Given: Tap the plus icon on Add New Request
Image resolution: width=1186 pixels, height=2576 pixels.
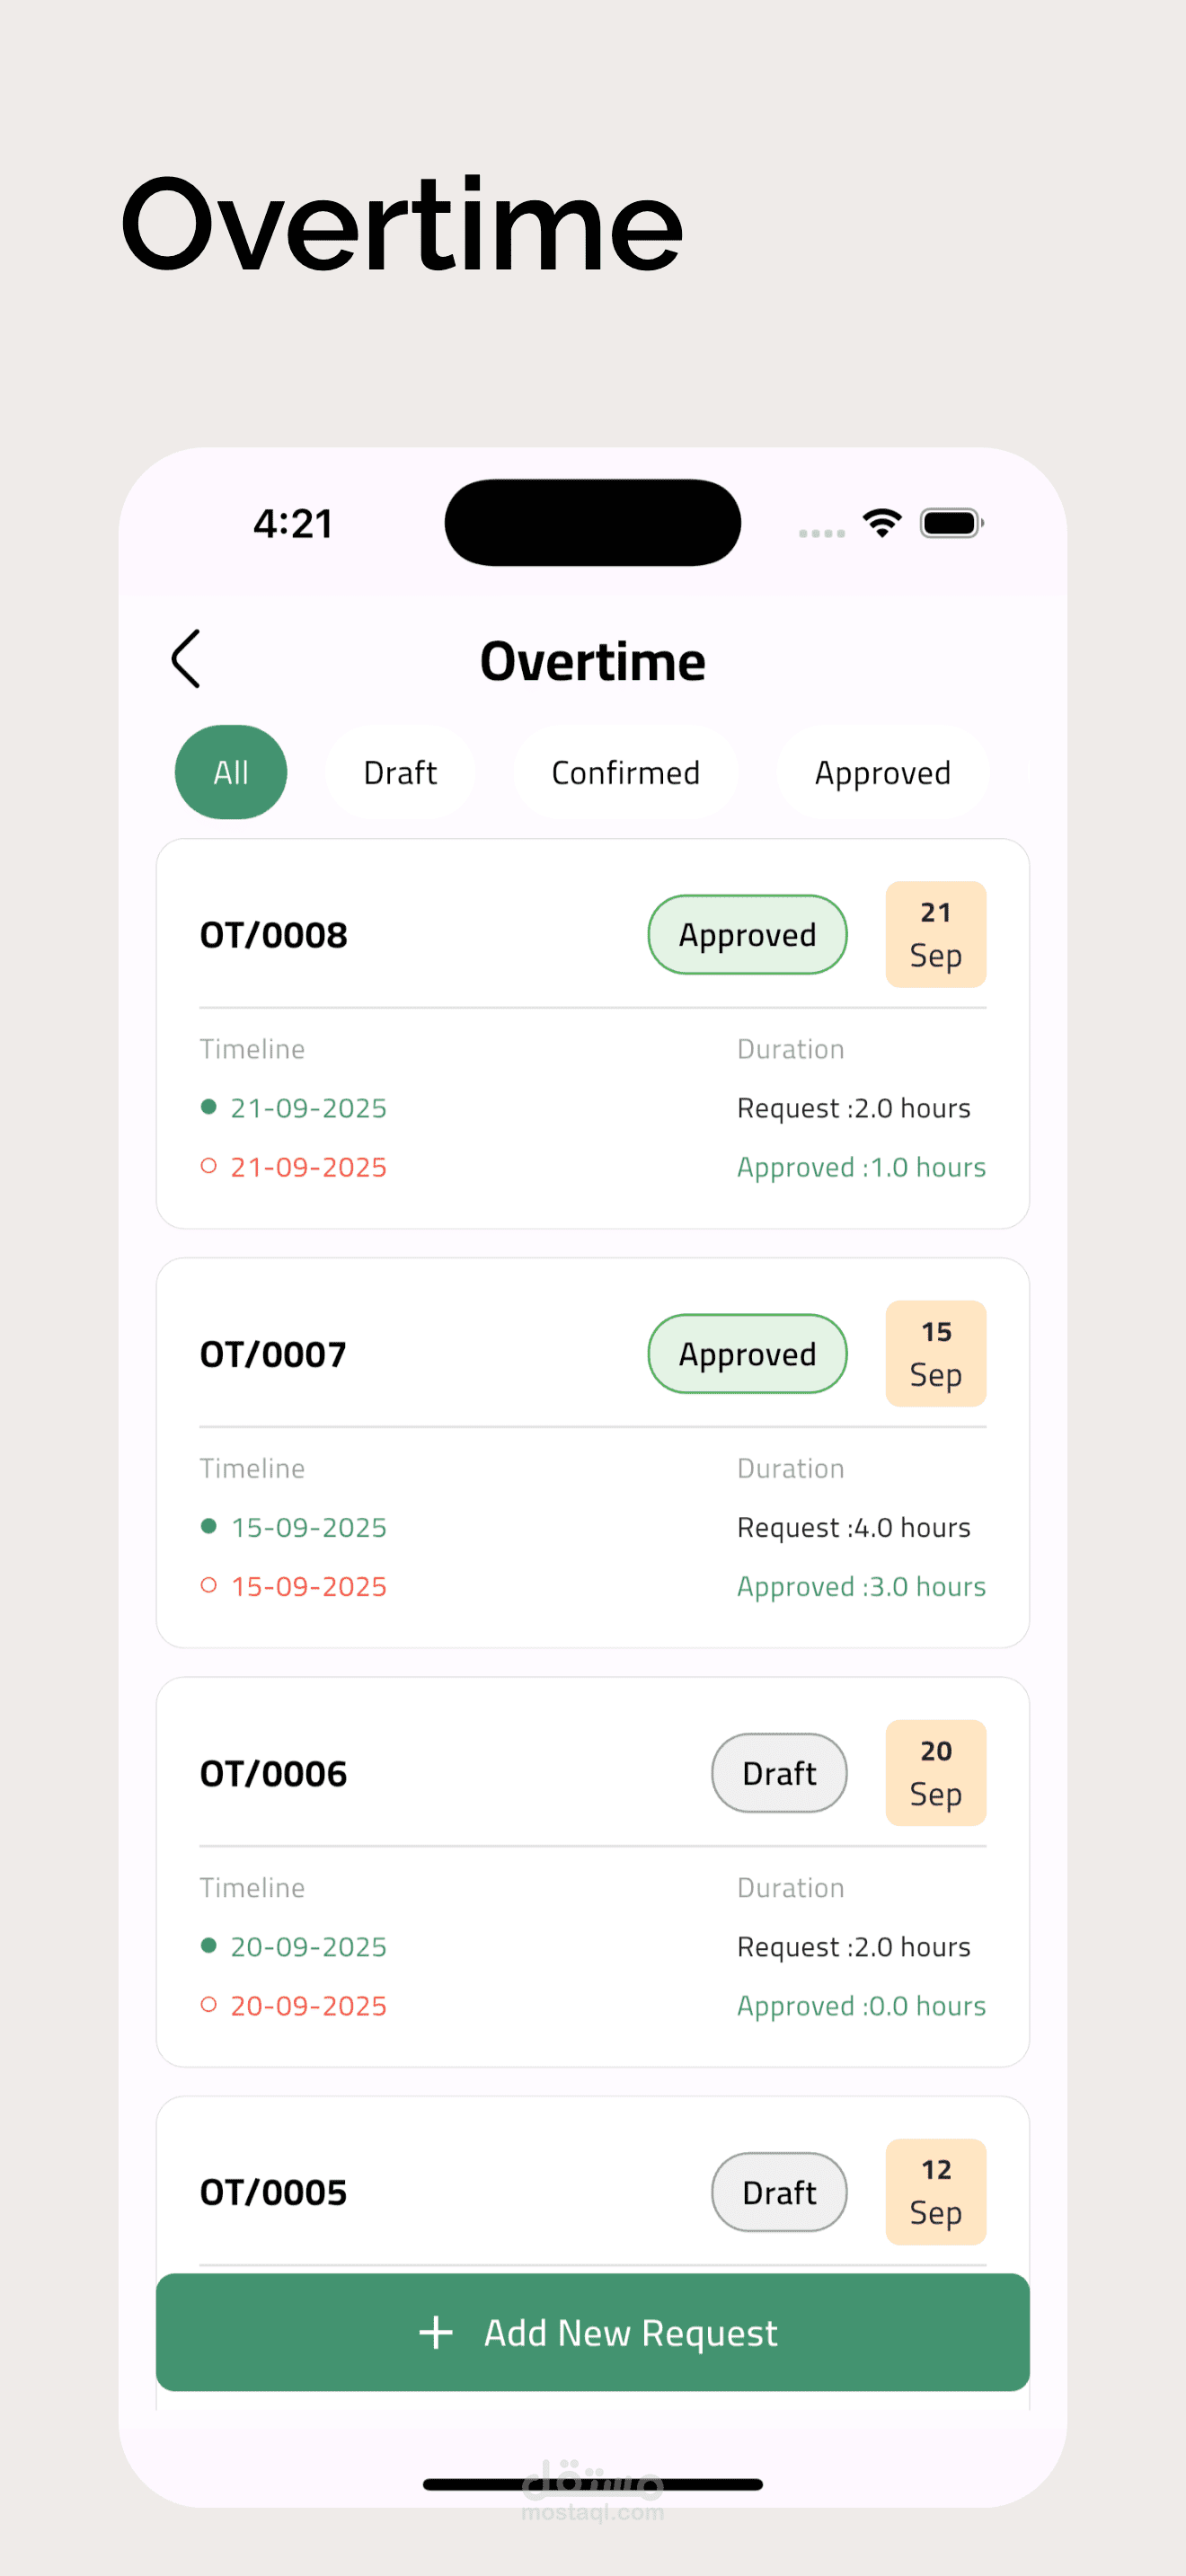Looking at the screenshot, I should click(435, 2332).
